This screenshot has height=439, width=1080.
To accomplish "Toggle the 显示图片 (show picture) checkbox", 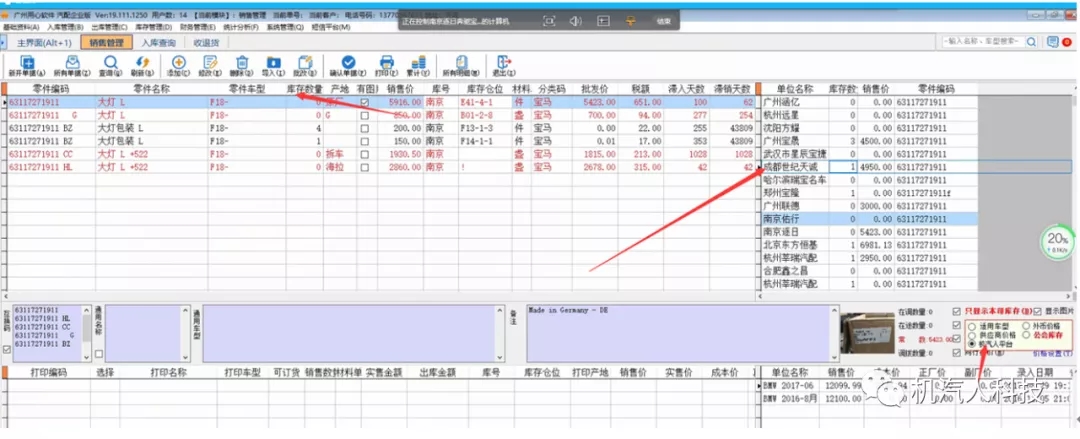I will pos(1035,311).
